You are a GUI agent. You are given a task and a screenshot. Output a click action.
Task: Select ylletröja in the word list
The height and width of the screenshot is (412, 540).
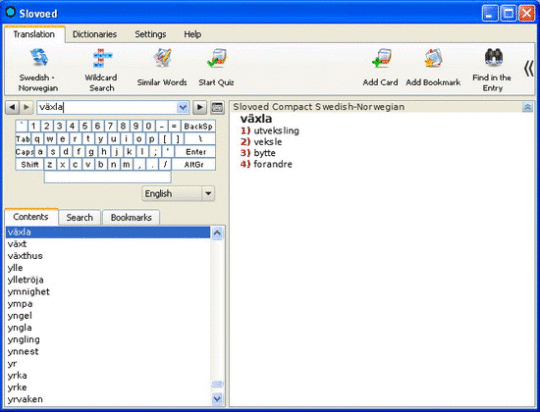coord(107,280)
